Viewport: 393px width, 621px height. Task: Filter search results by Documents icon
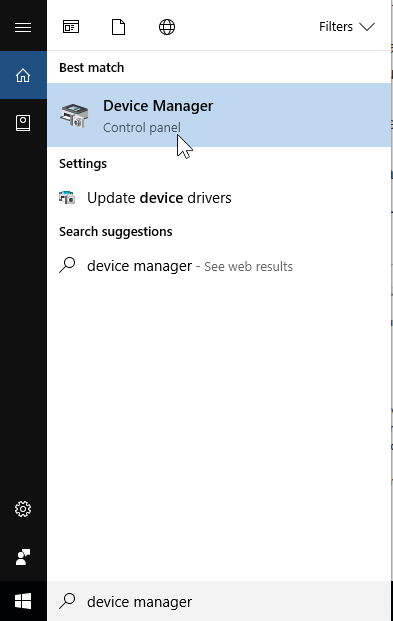tap(118, 27)
